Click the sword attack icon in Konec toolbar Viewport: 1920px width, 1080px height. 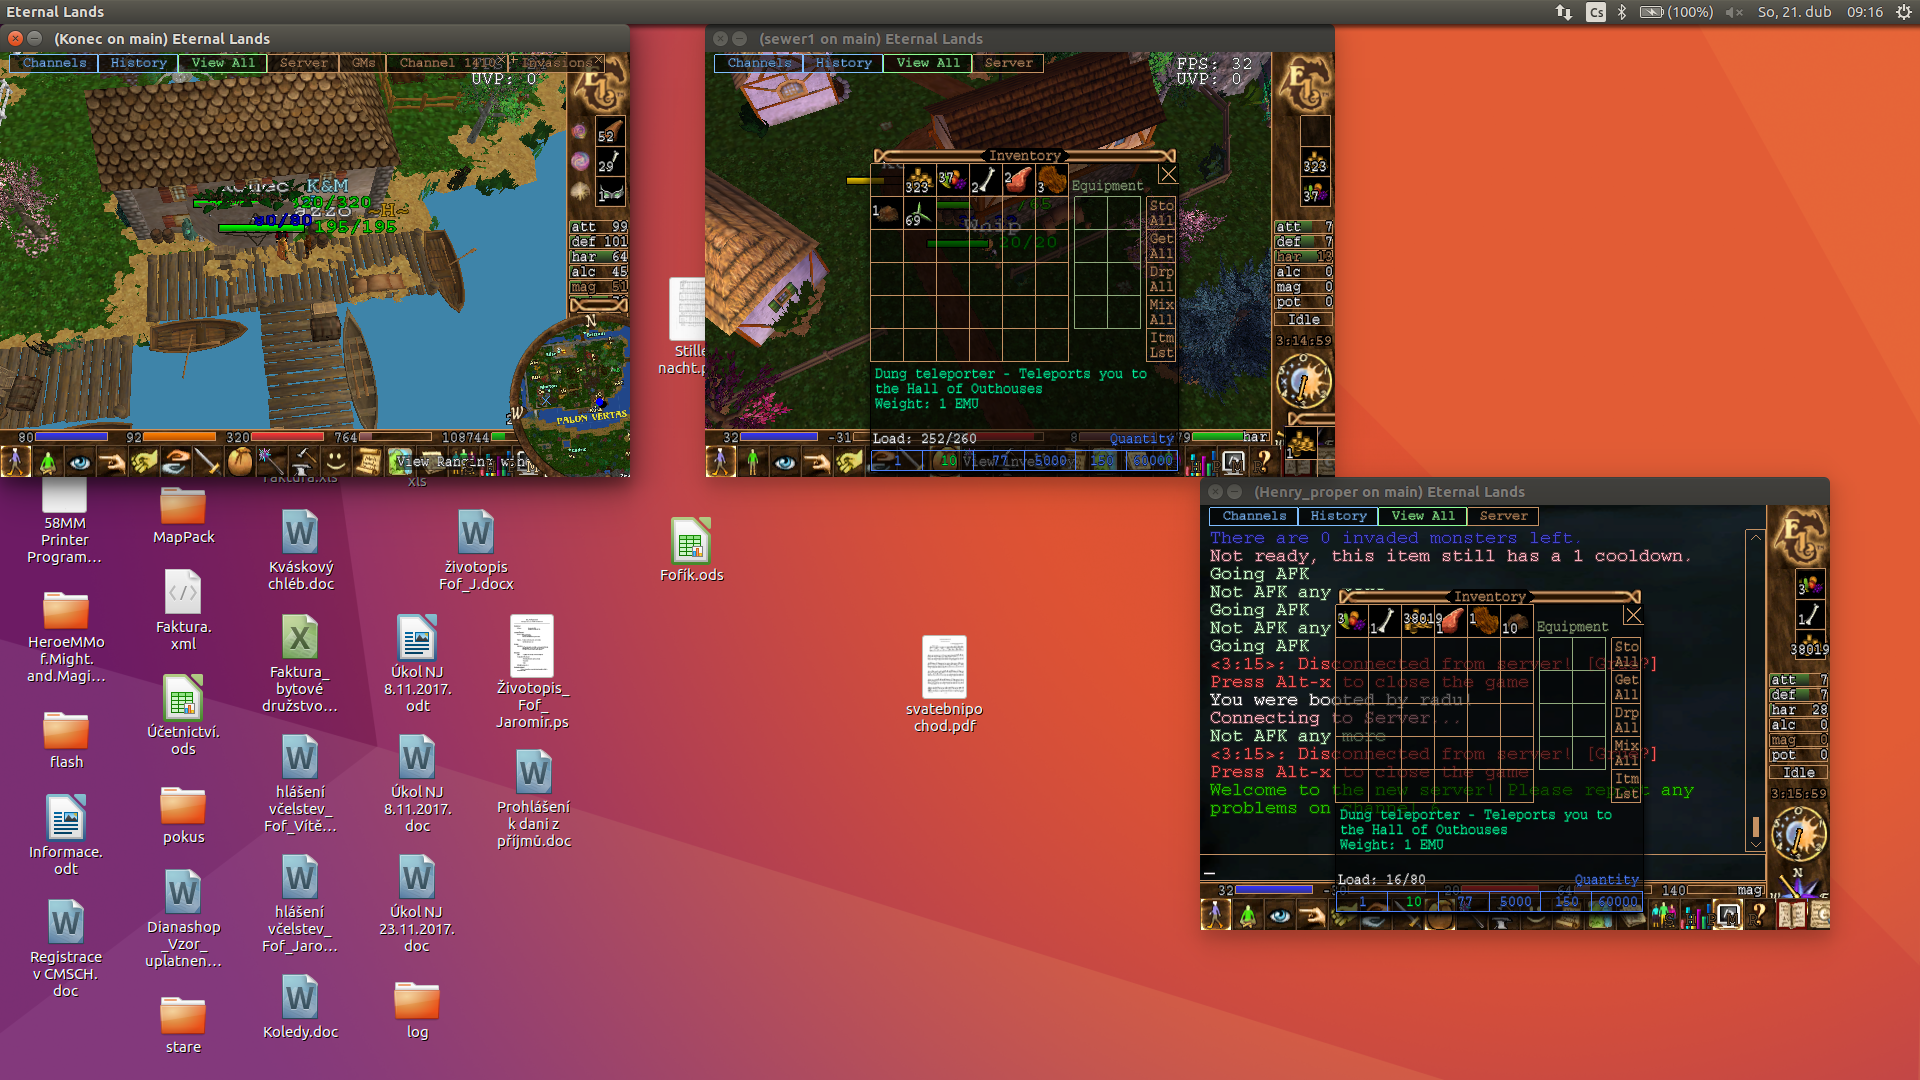207,462
